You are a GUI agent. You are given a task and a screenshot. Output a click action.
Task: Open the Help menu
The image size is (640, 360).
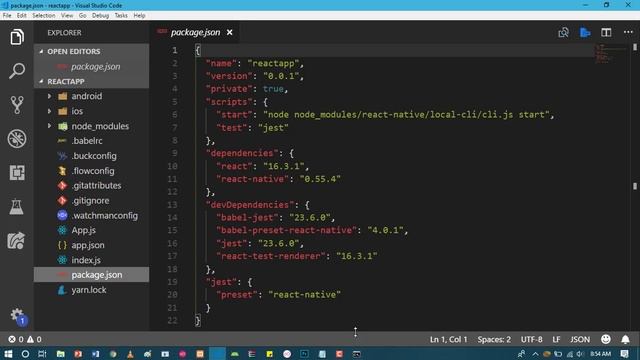coord(139,16)
